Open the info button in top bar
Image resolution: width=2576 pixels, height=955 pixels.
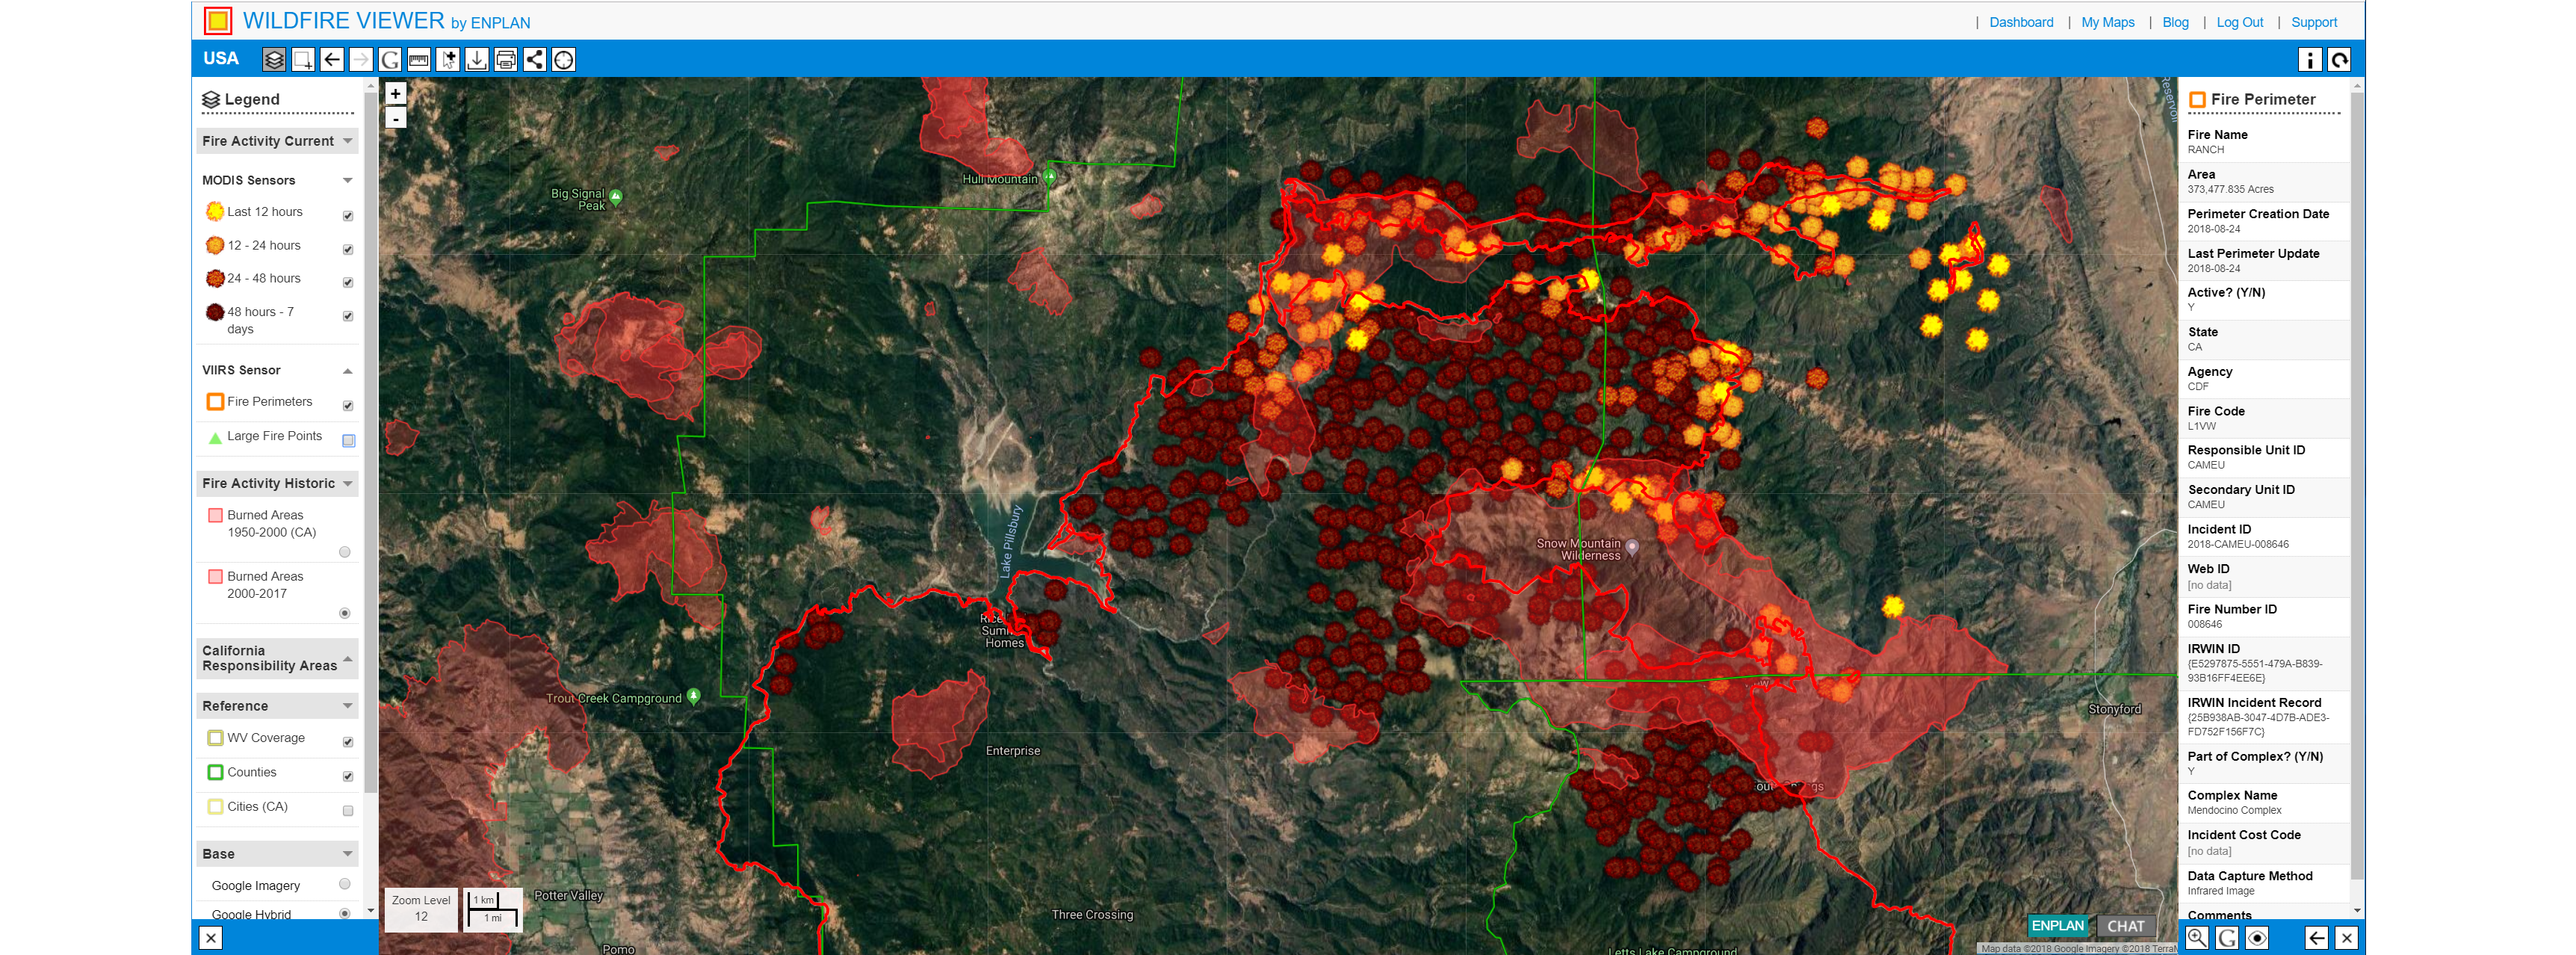(2310, 60)
